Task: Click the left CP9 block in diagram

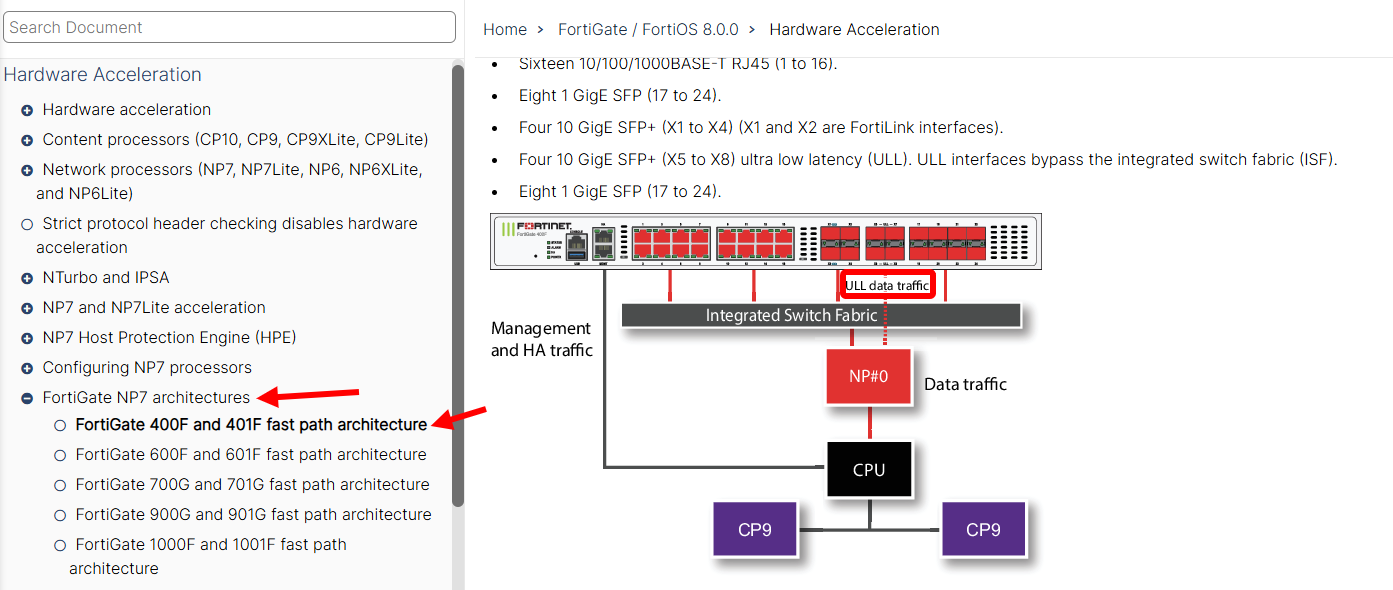Action: [x=754, y=530]
